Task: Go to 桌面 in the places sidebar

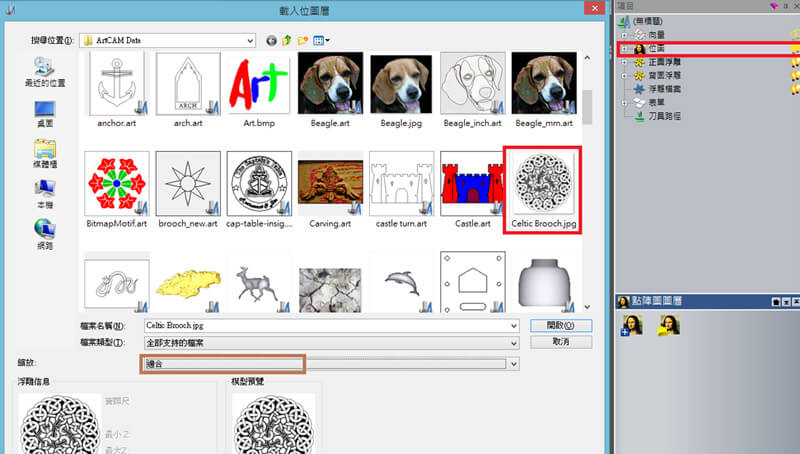Action: (x=45, y=113)
